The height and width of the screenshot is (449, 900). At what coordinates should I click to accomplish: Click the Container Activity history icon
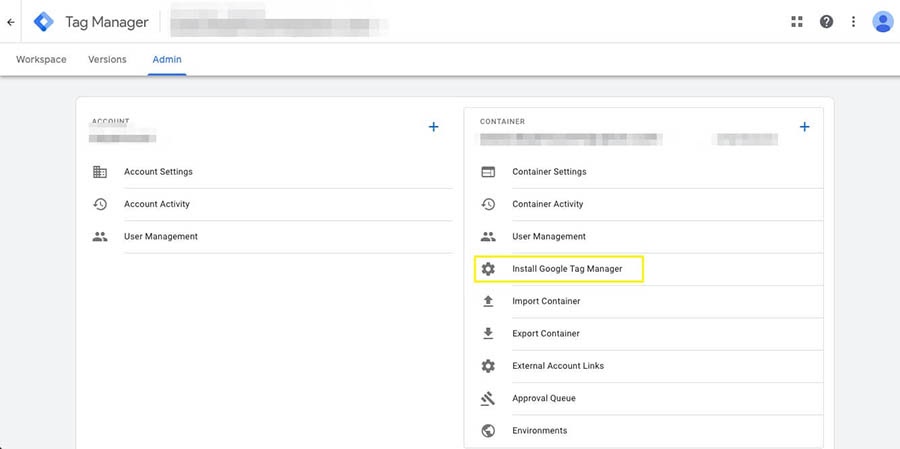click(488, 204)
